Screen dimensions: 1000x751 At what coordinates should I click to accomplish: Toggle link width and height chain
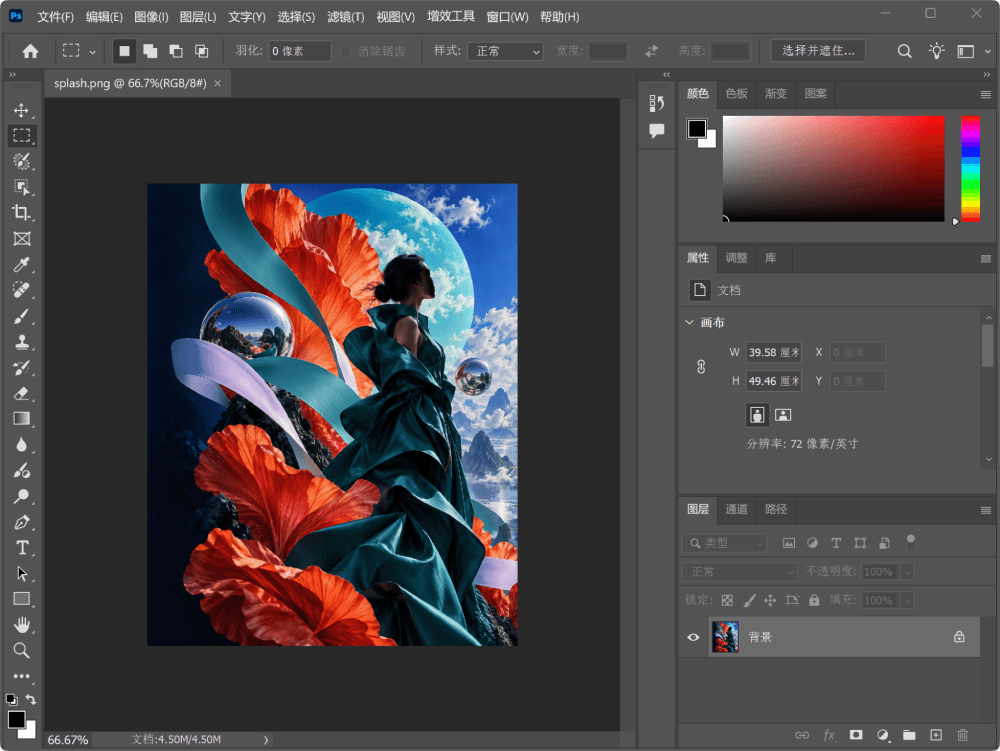coord(701,367)
